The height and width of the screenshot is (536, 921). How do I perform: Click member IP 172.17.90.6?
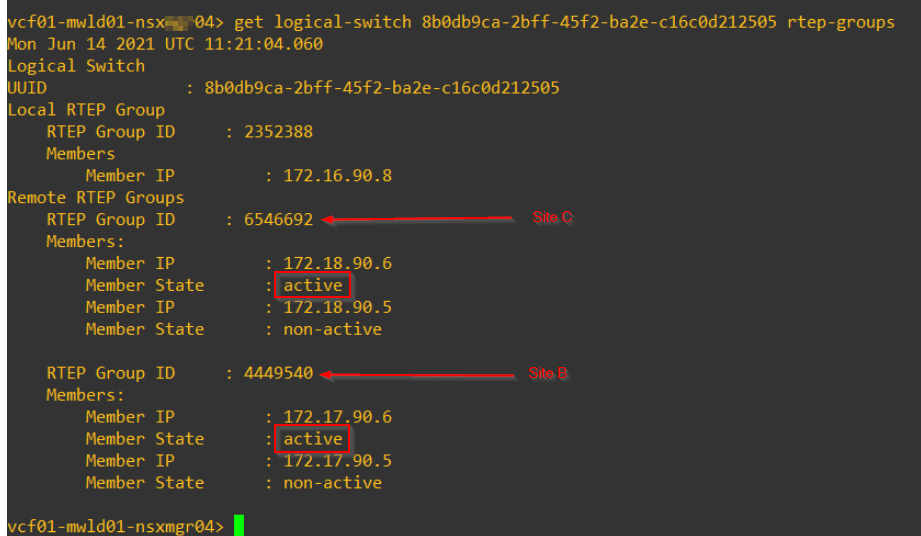coord(338,417)
